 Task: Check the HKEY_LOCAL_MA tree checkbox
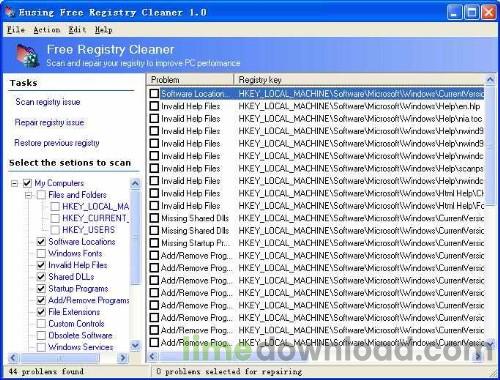point(55,206)
